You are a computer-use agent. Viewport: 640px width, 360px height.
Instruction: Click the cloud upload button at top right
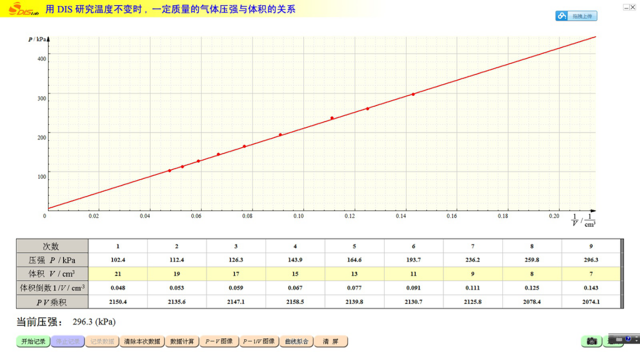click(x=576, y=16)
